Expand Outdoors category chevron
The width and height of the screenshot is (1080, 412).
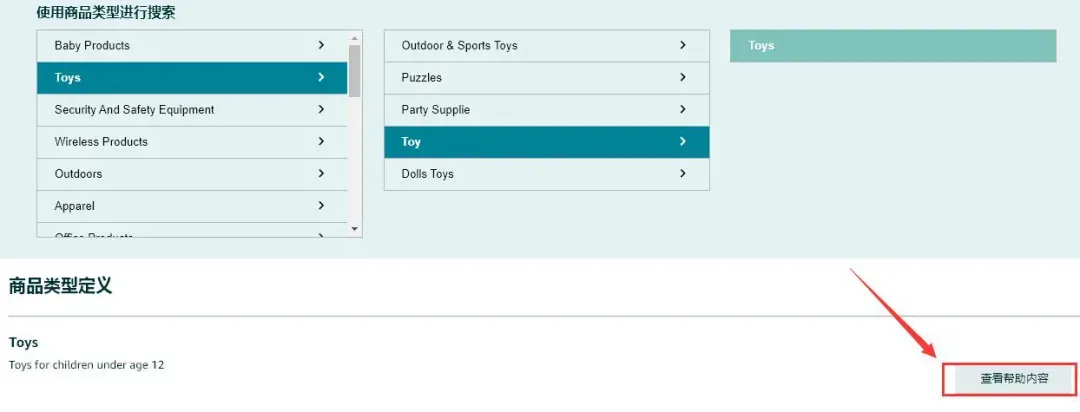(321, 174)
